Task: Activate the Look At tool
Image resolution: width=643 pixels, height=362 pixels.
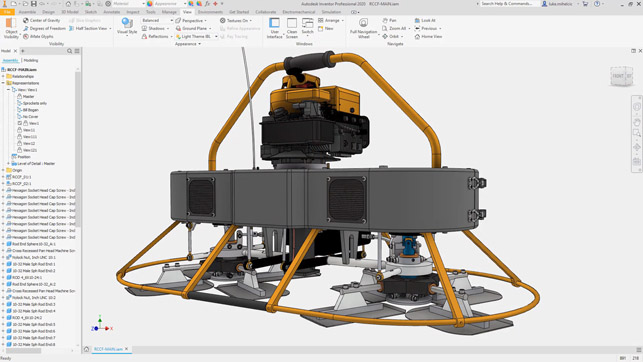Action: point(425,20)
